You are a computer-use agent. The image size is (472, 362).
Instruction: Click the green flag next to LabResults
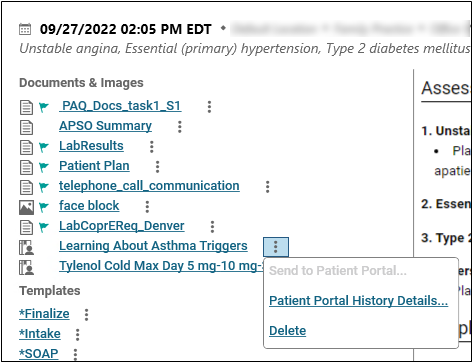[x=44, y=147]
